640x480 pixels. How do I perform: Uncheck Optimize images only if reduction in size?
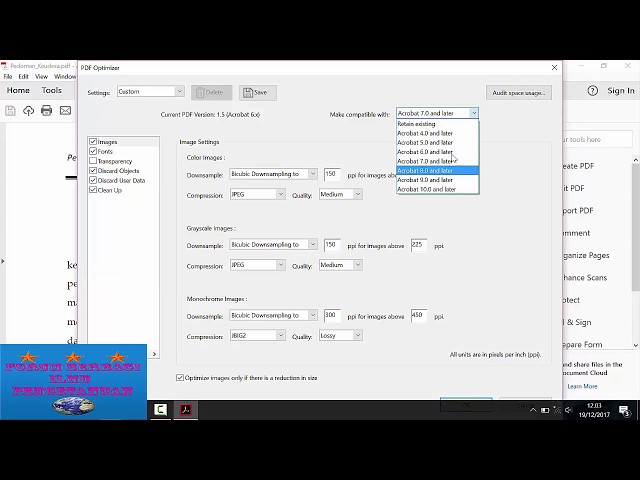pyautogui.click(x=180, y=378)
